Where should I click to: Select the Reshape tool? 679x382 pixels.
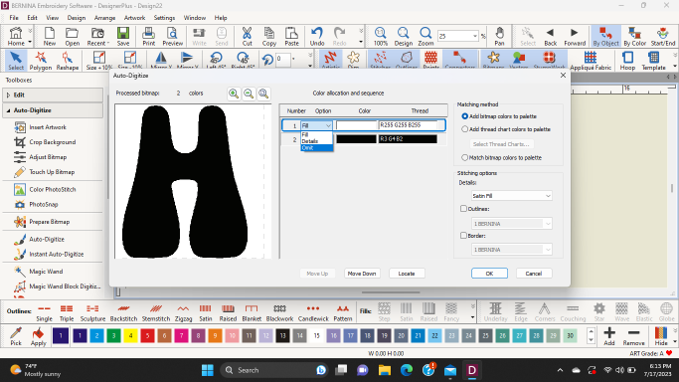(67, 61)
